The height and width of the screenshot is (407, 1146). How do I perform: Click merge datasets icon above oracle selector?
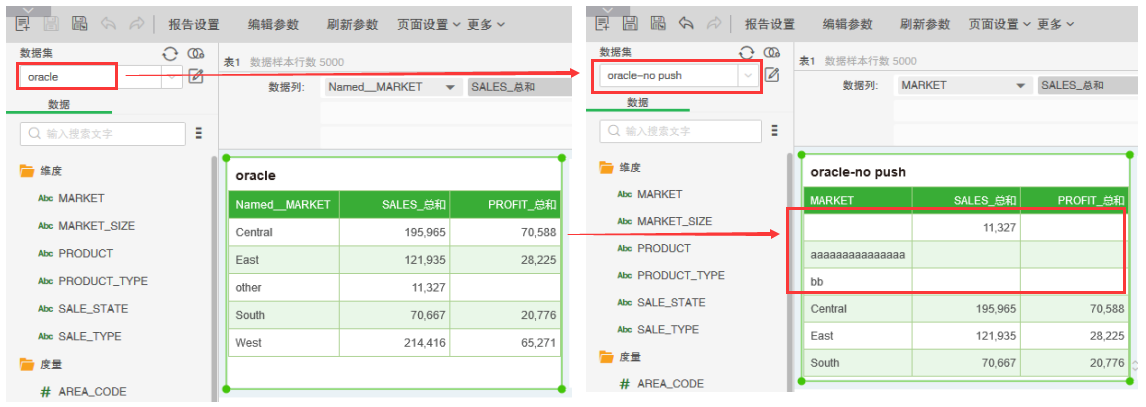point(196,53)
